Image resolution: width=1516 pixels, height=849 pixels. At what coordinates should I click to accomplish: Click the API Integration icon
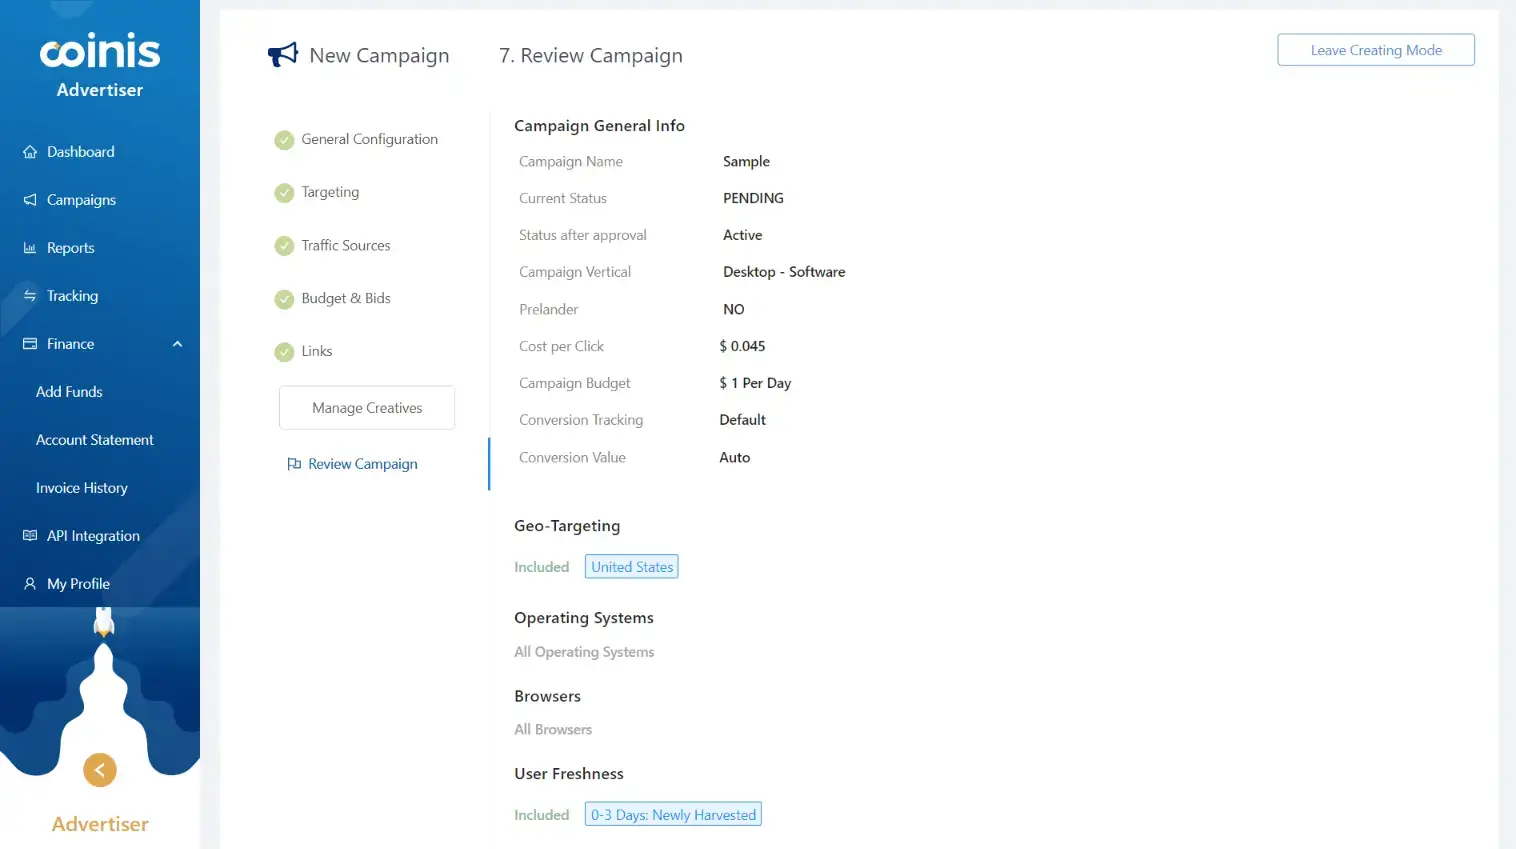pos(30,536)
